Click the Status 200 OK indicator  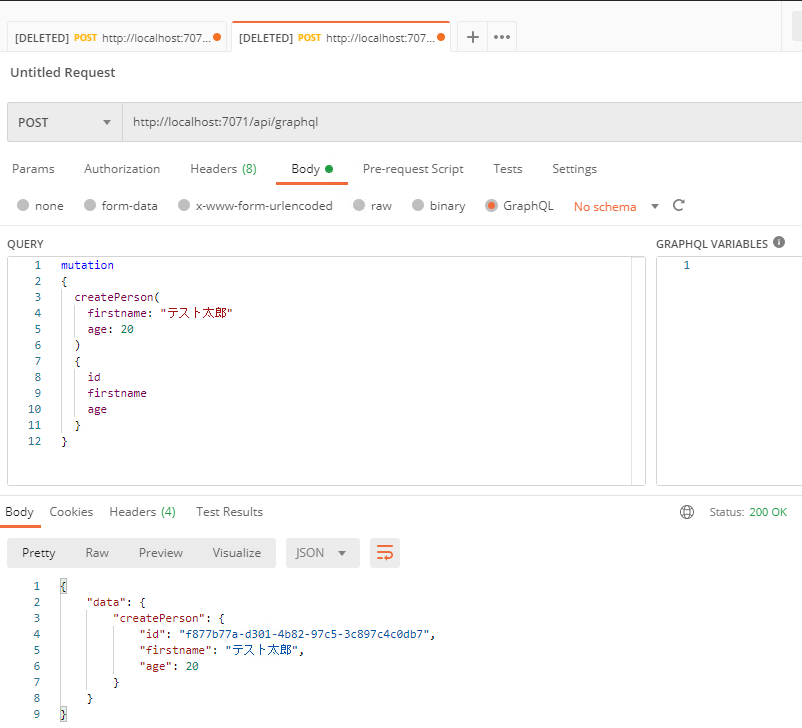pyautogui.click(x=748, y=512)
